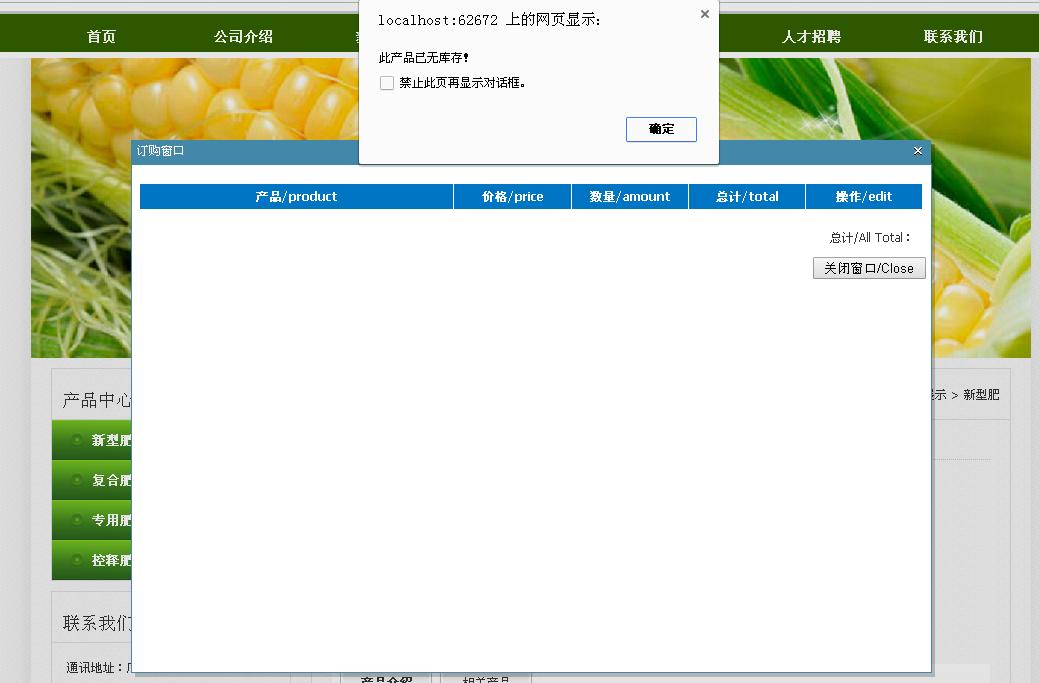Click the 总计/total column header
This screenshot has height=683, width=1039.
click(x=747, y=197)
